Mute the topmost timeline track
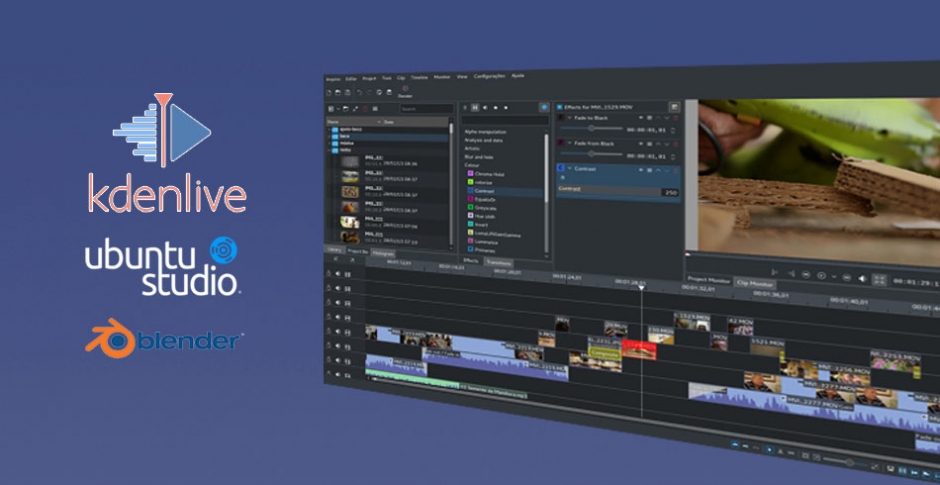 [338, 274]
